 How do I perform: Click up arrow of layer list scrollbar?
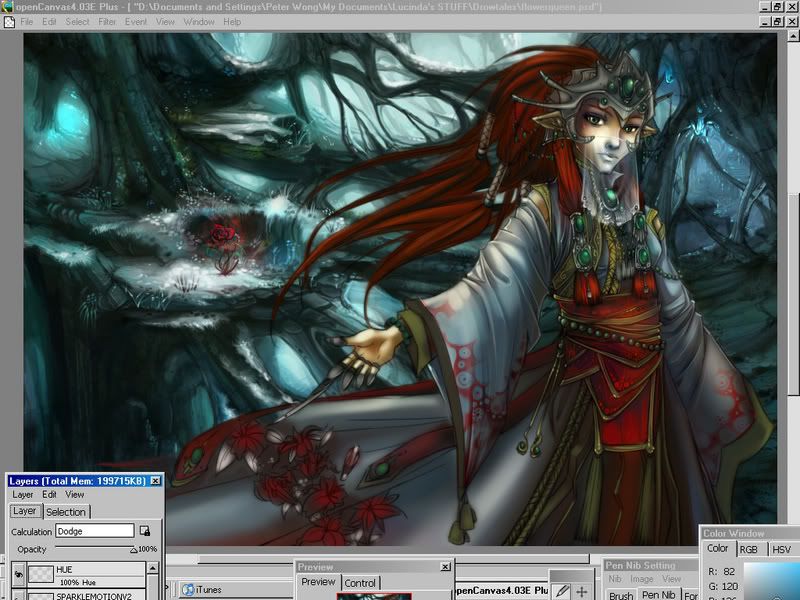(x=153, y=567)
